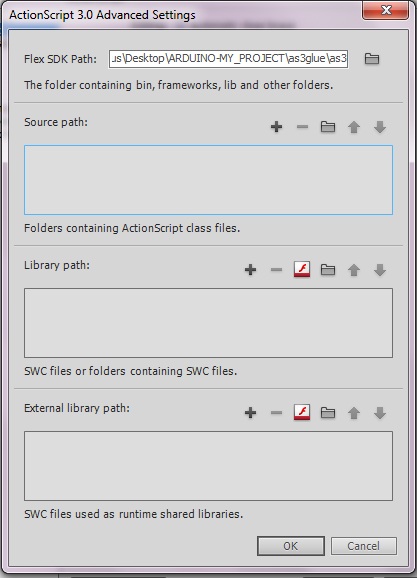418x578 pixels.
Task: Browse to folder for External library path
Action: 328,413
